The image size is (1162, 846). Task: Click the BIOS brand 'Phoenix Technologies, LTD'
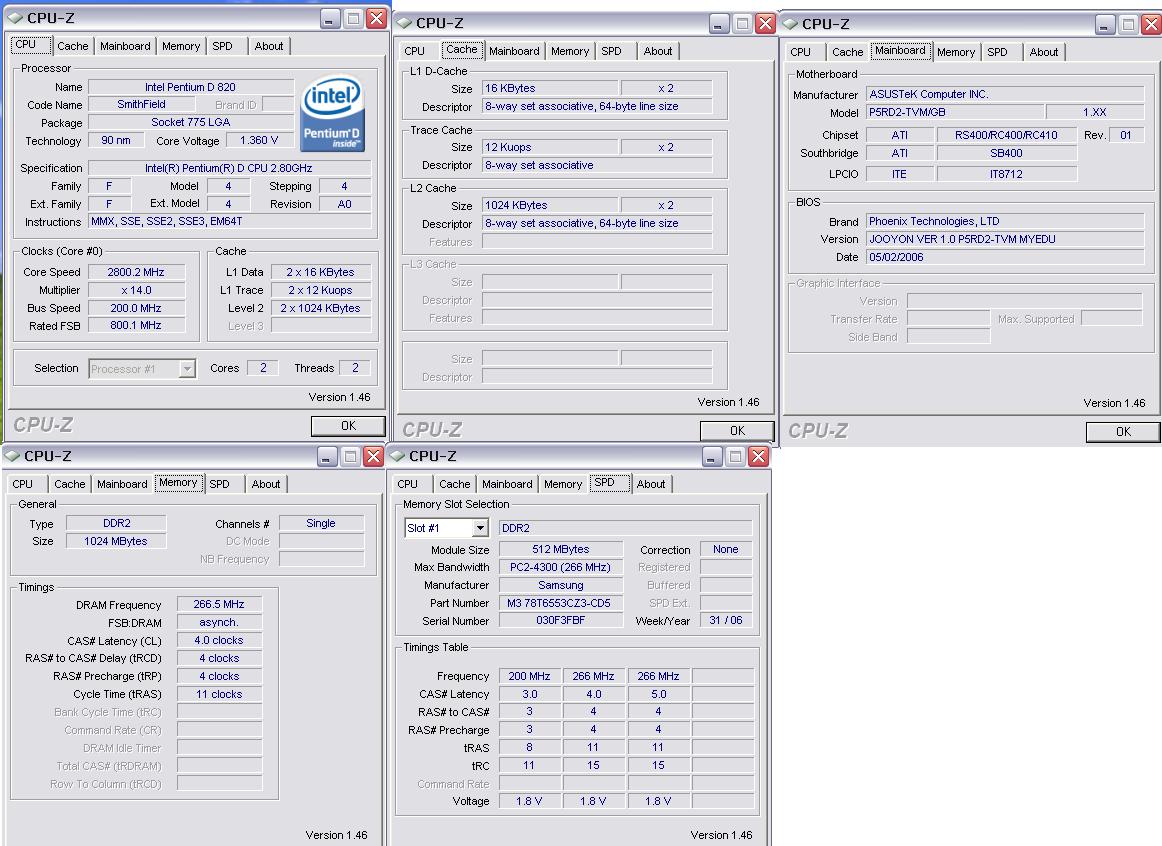(x=1005, y=222)
